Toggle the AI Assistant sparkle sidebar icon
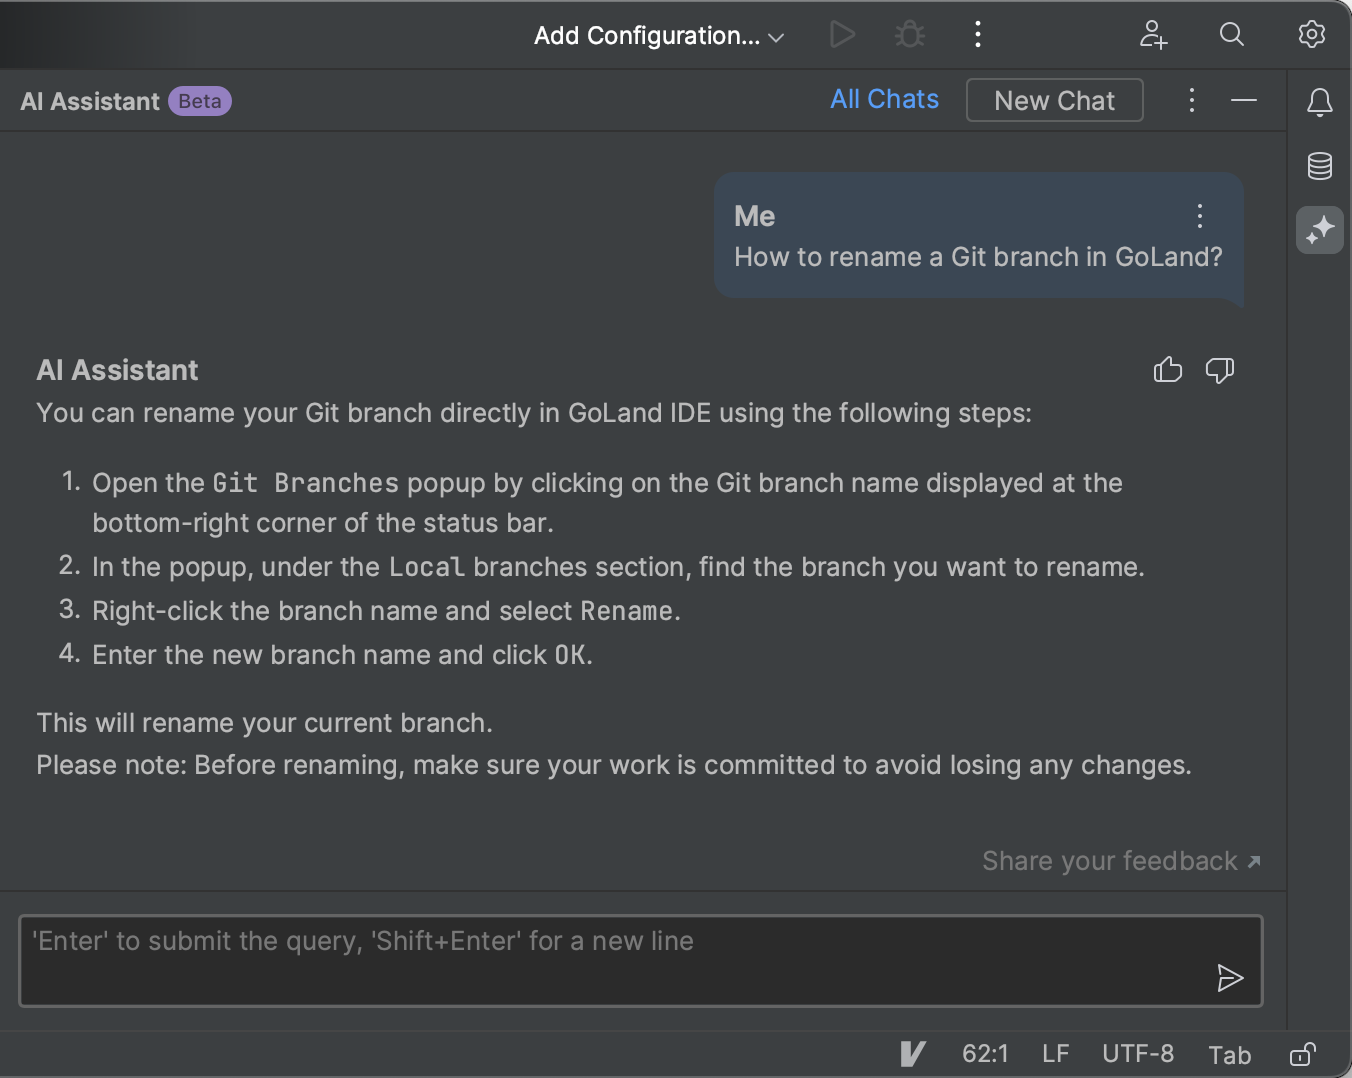1352x1078 pixels. 1319,230
